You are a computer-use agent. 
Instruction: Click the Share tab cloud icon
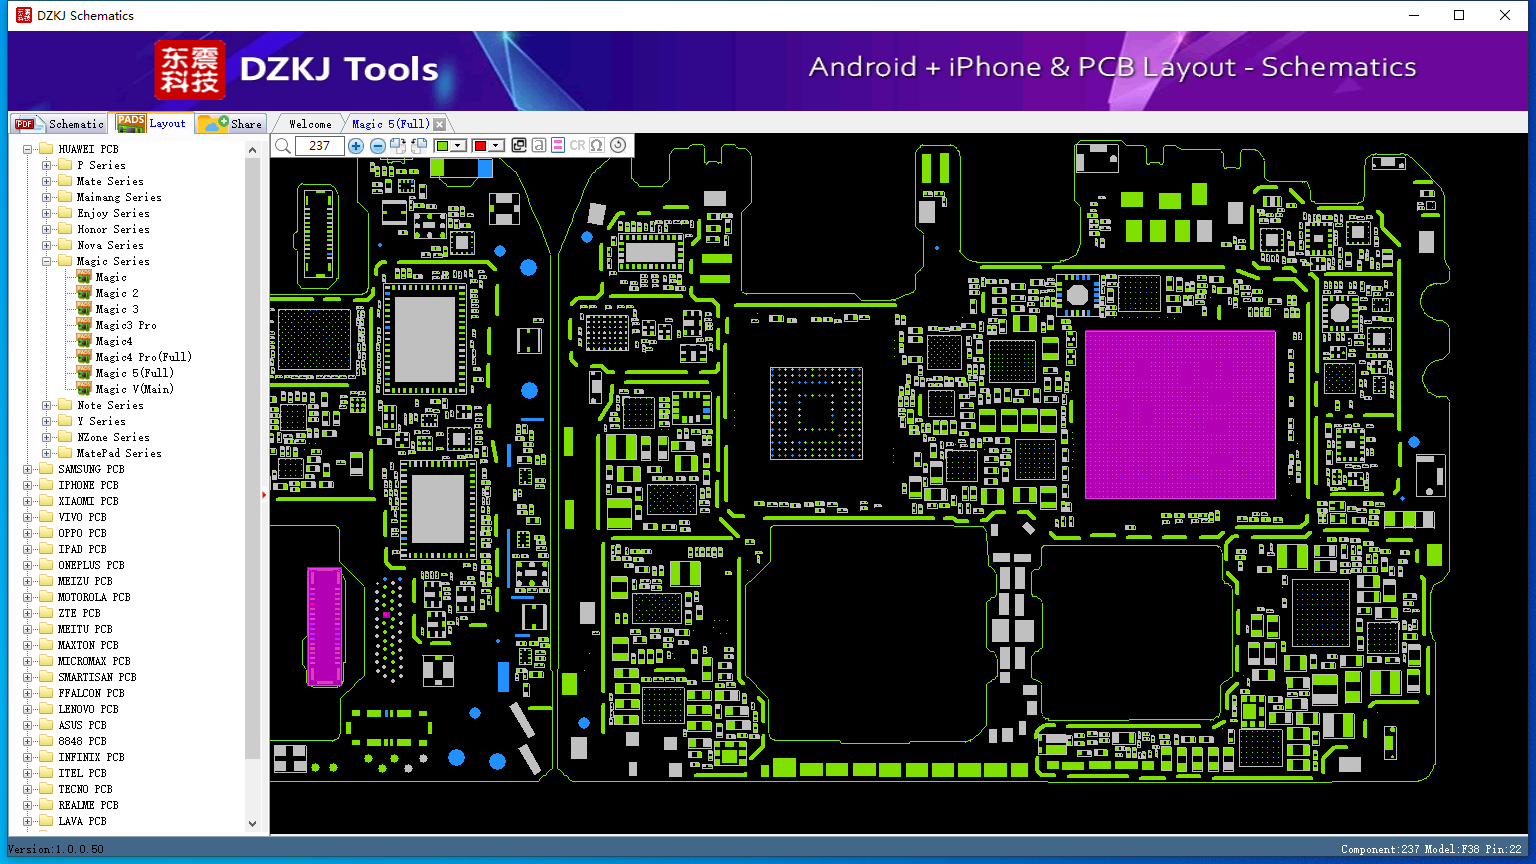pos(212,123)
